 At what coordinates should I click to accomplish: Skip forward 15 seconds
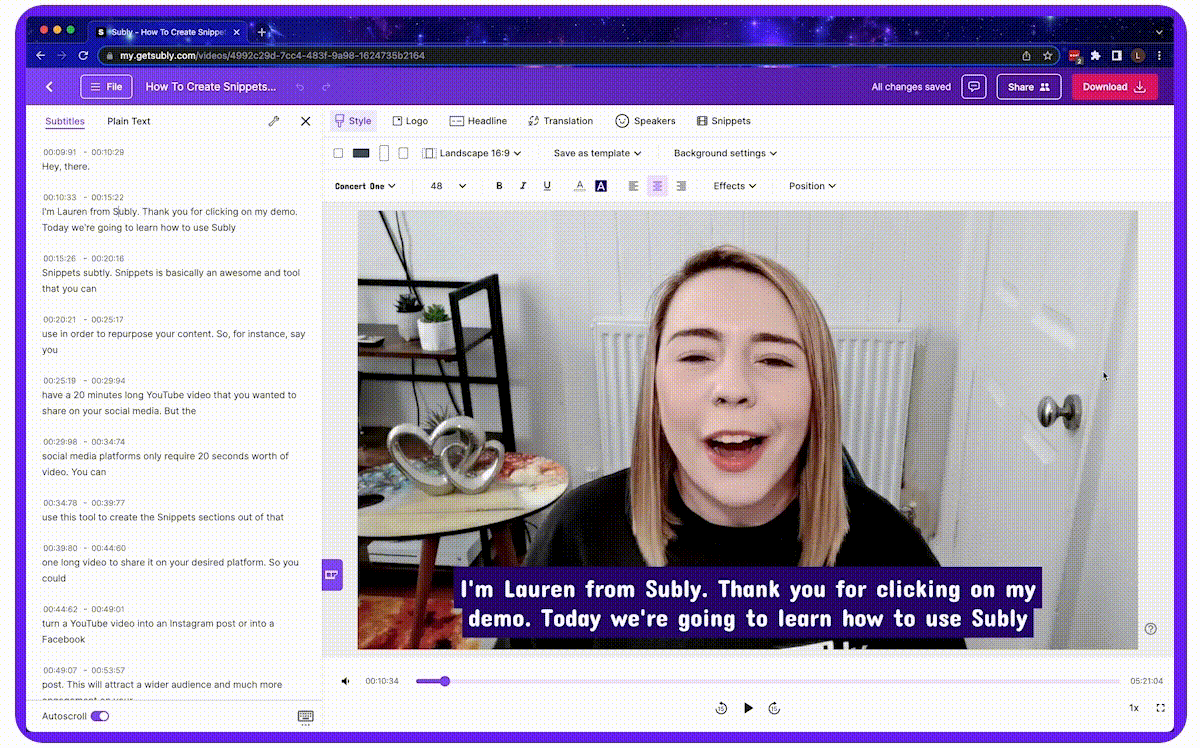(774, 708)
